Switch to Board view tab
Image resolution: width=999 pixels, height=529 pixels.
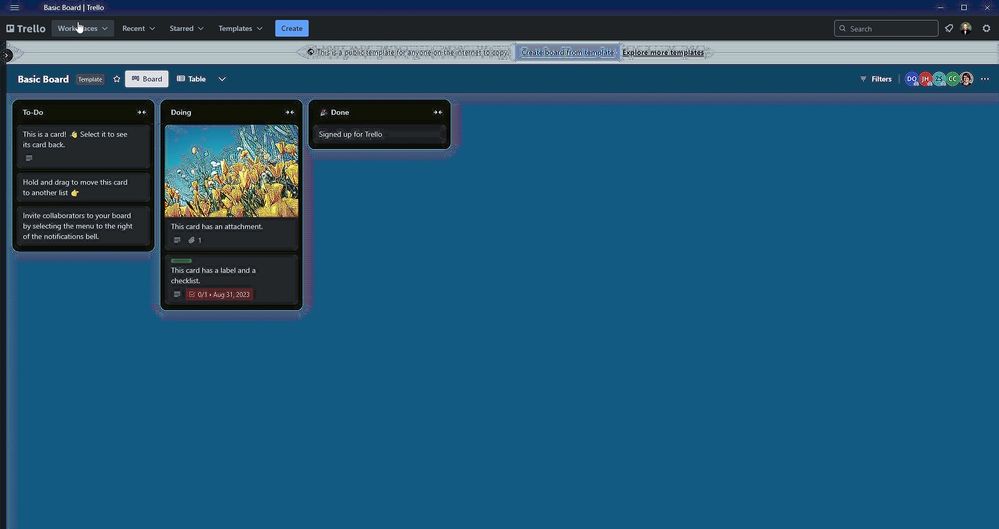tap(147, 79)
